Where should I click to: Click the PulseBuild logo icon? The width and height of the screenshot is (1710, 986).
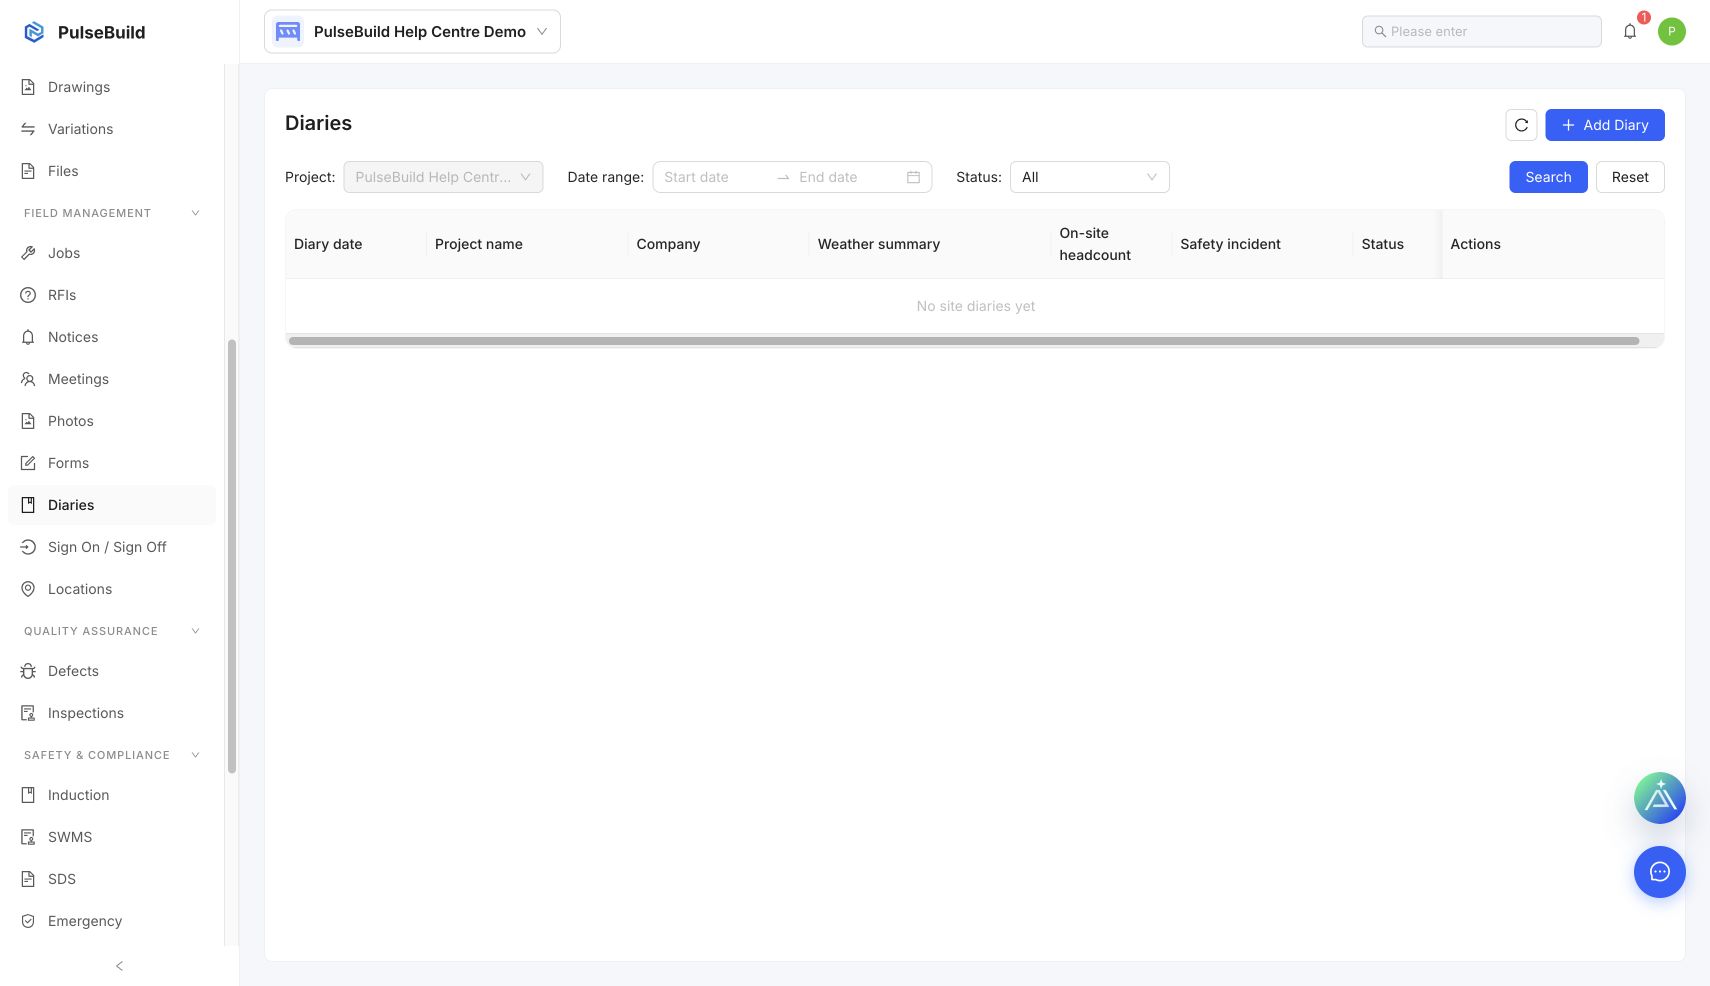pyautogui.click(x=34, y=32)
